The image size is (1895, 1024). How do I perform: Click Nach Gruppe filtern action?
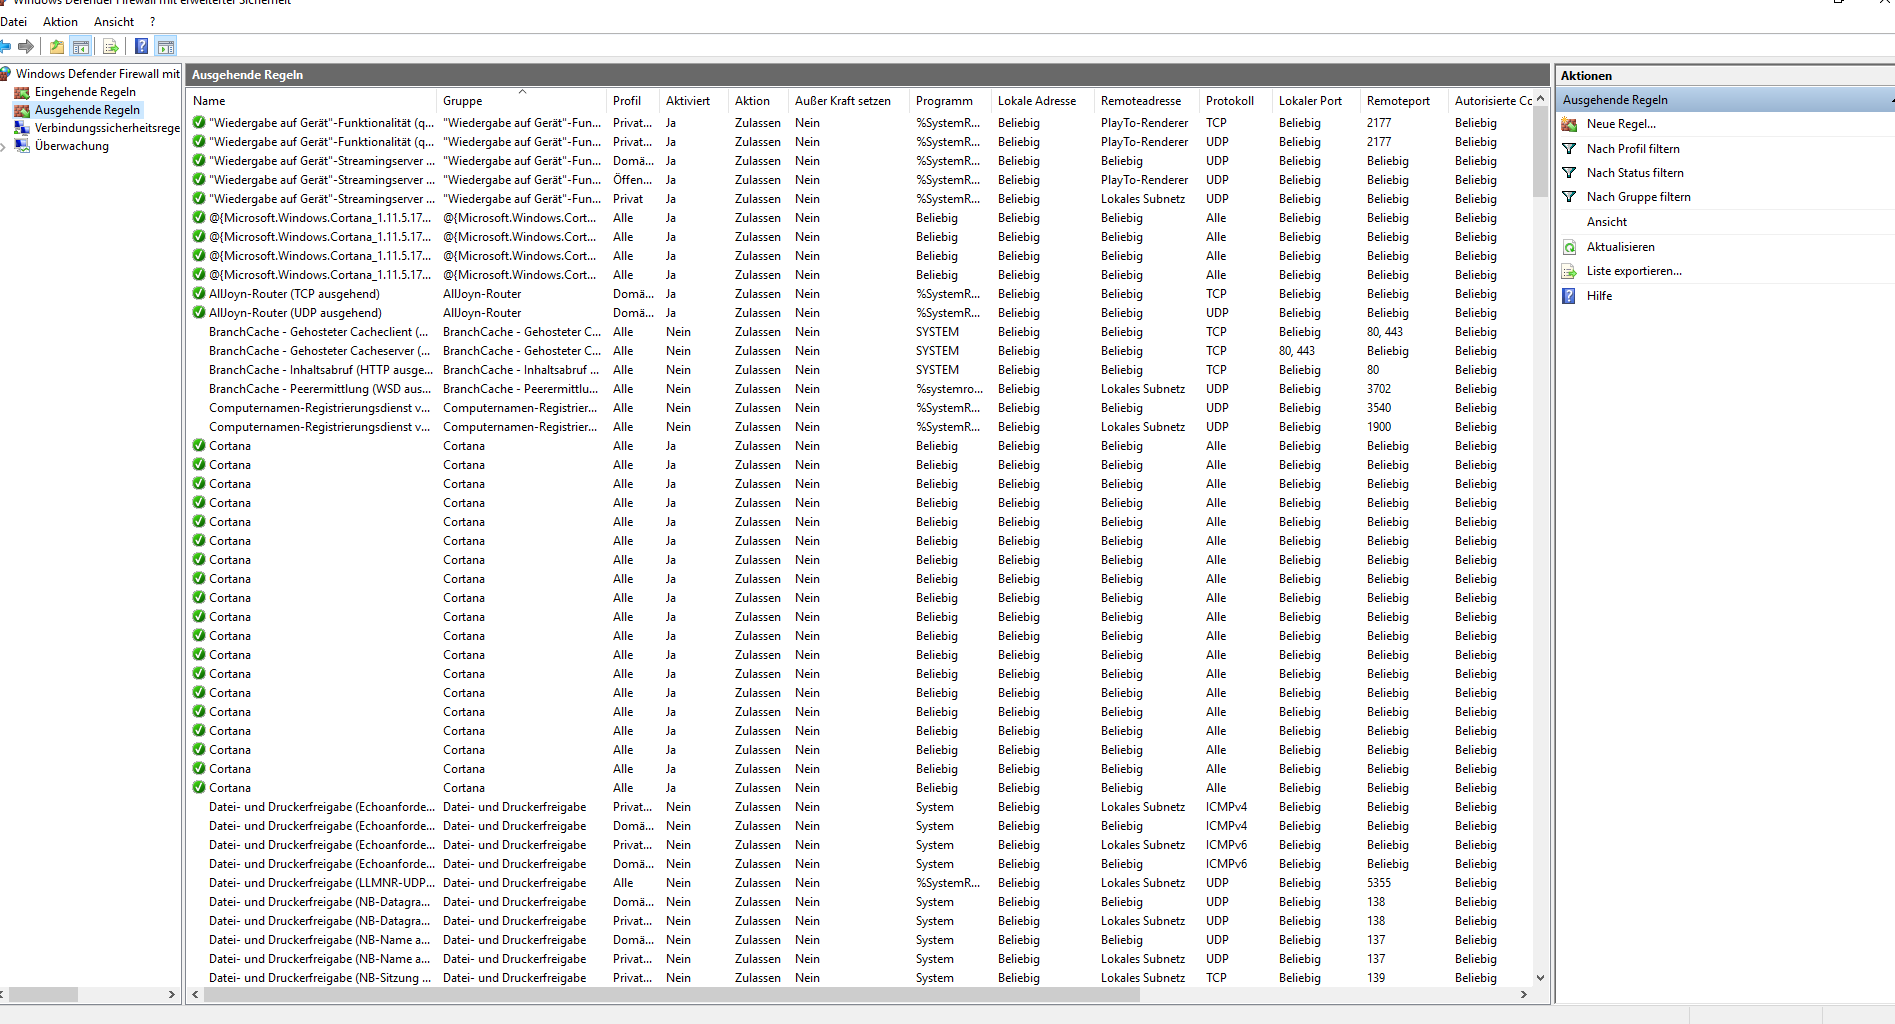coord(1638,197)
